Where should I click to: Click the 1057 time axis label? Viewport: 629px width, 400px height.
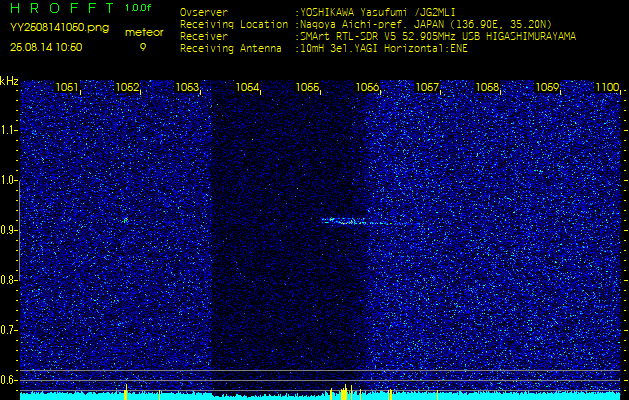(x=427, y=87)
